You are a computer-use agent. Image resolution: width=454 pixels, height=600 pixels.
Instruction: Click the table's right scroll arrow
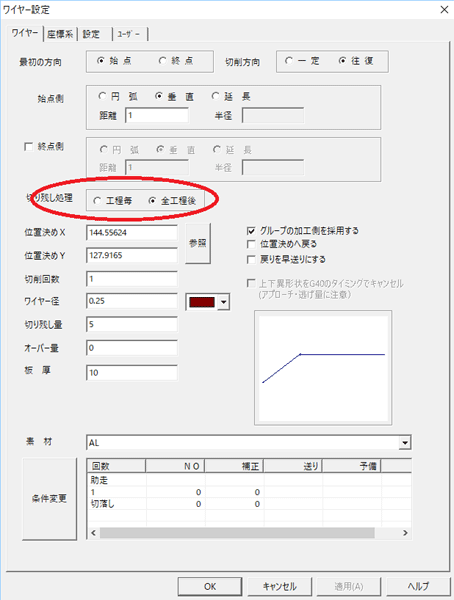tap(405, 533)
